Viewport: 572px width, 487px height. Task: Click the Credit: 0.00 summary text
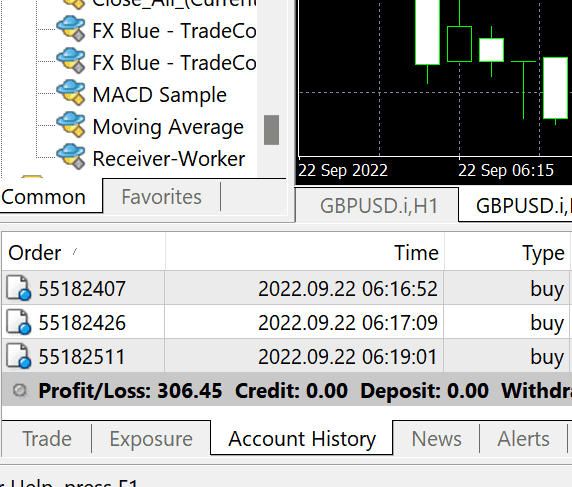coord(291,391)
